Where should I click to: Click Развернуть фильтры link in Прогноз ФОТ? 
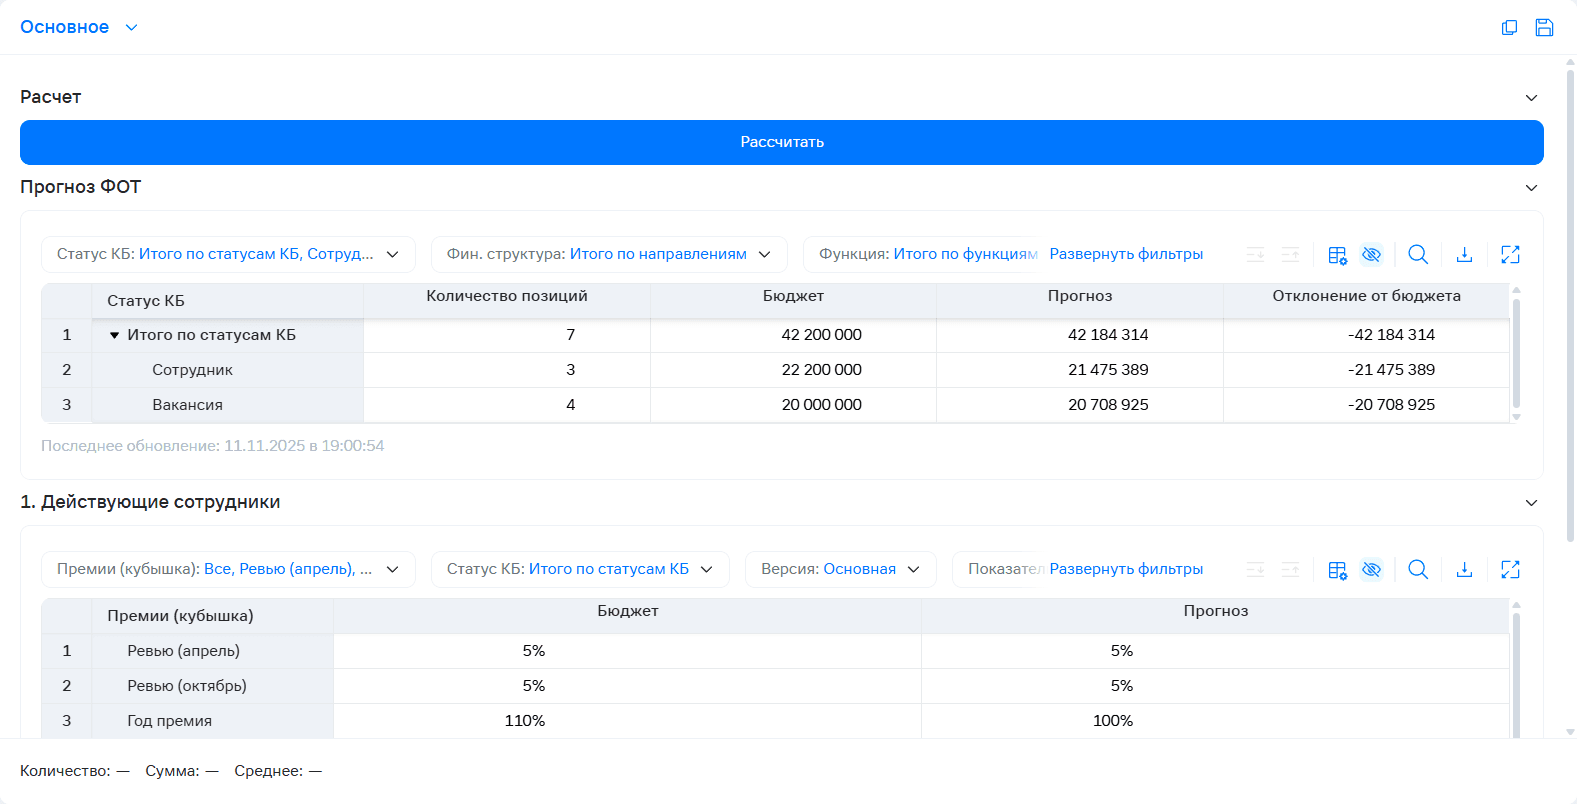click(1126, 254)
